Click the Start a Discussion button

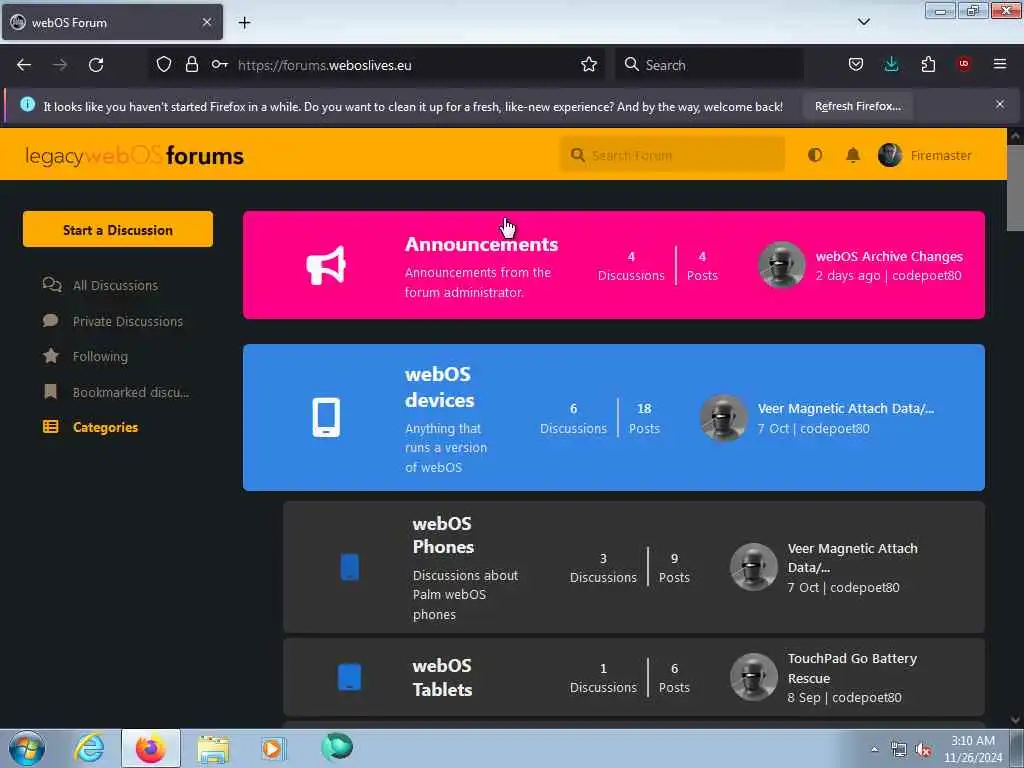coord(118,229)
